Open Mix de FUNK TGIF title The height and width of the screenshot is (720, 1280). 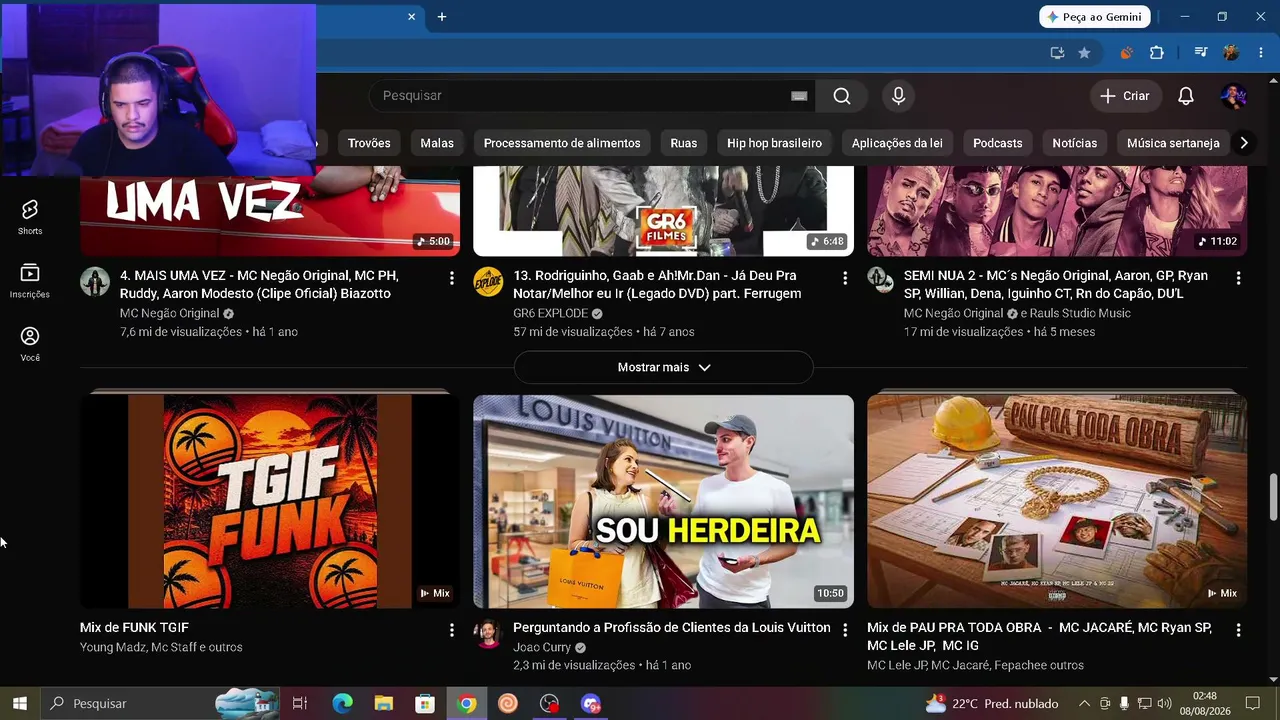[x=134, y=628]
